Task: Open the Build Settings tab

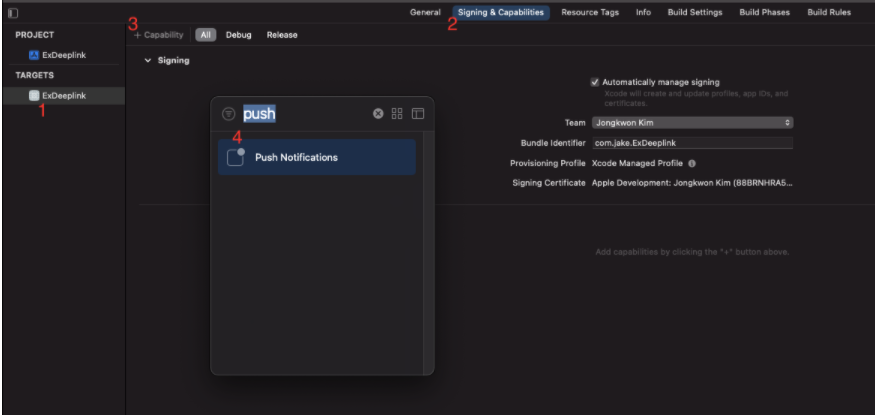Action: click(695, 12)
